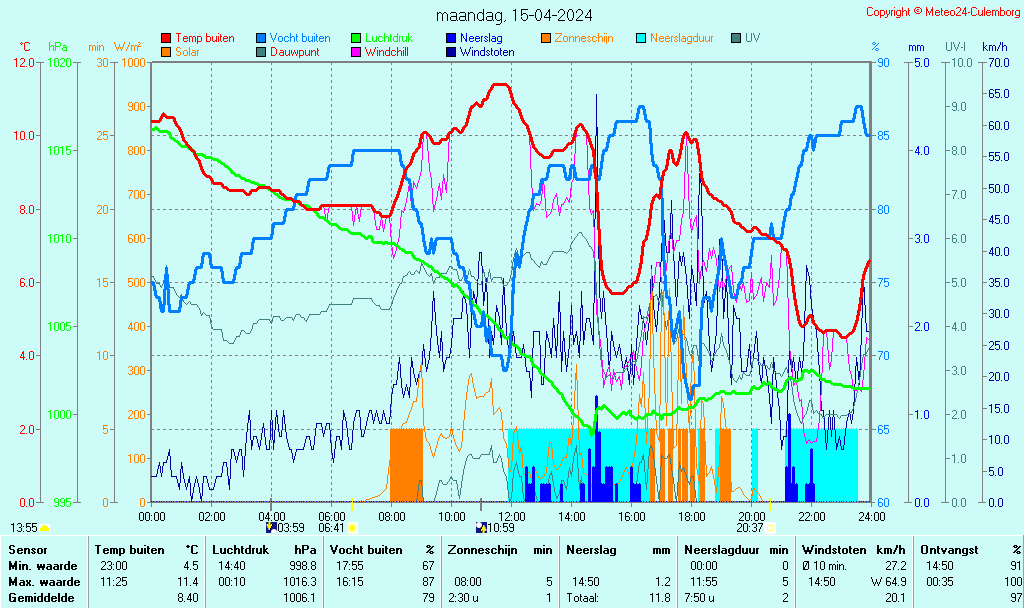Click the chart title maandag, 15-04-2024
This screenshot has width=1026, height=608.
pos(514,15)
